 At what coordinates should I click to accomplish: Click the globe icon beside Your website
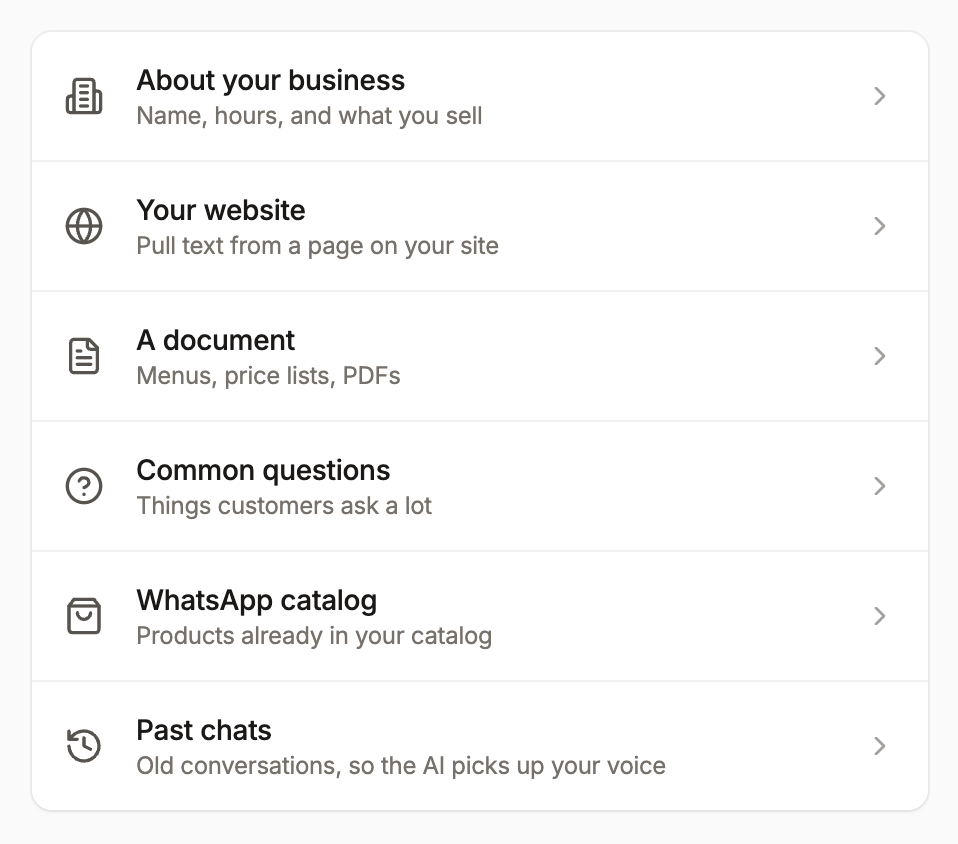[85, 226]
